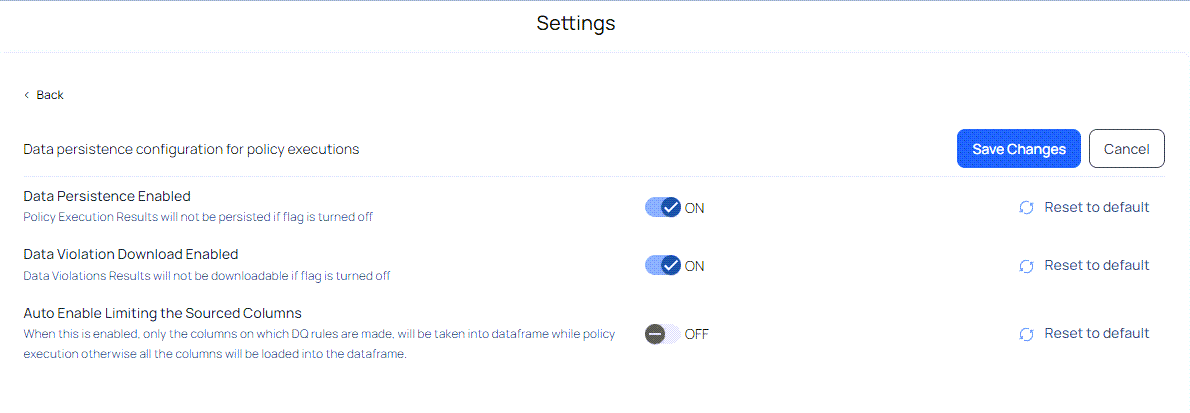1190x413 pixels.
Task: Disable Data Violation Download Enabled switch
Action: pos(663,266)
